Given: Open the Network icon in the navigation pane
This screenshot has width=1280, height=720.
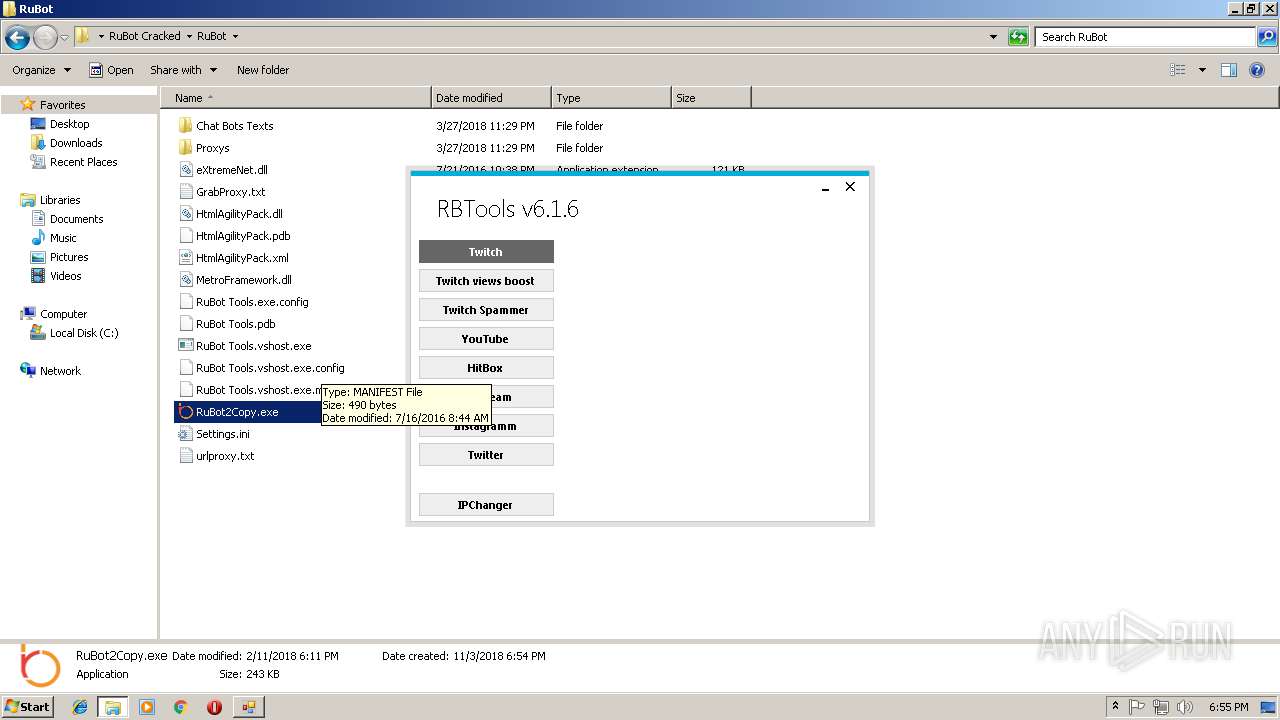Looking at the screenshot, I should pos(28,371).
